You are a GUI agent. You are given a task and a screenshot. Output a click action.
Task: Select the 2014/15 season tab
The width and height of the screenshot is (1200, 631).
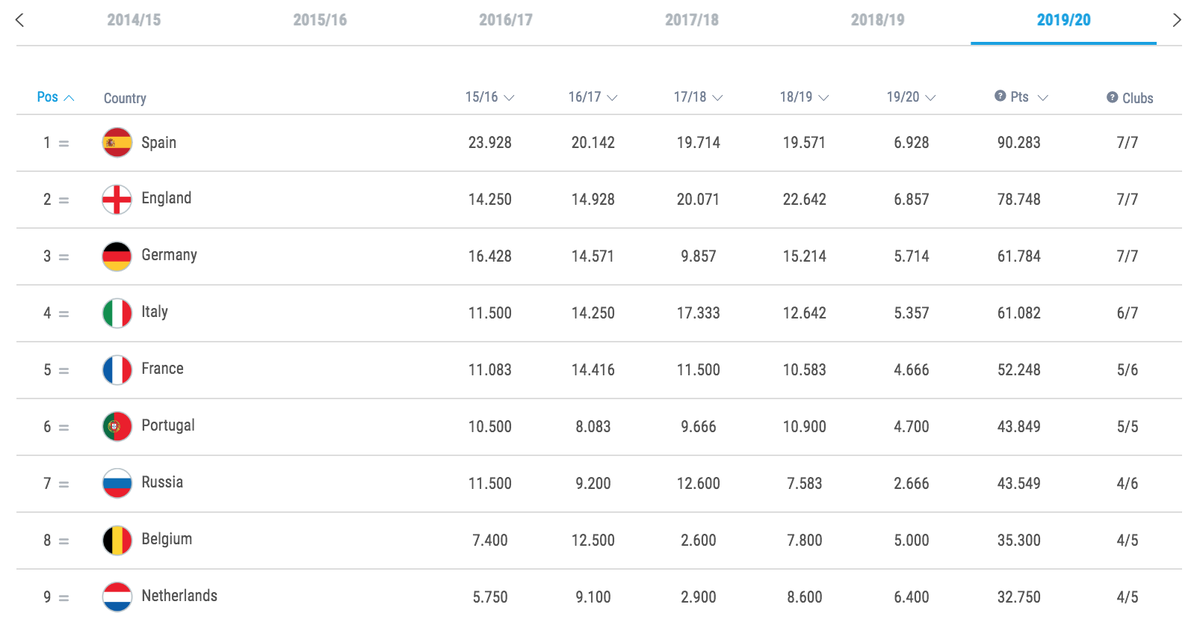point(134,20)
